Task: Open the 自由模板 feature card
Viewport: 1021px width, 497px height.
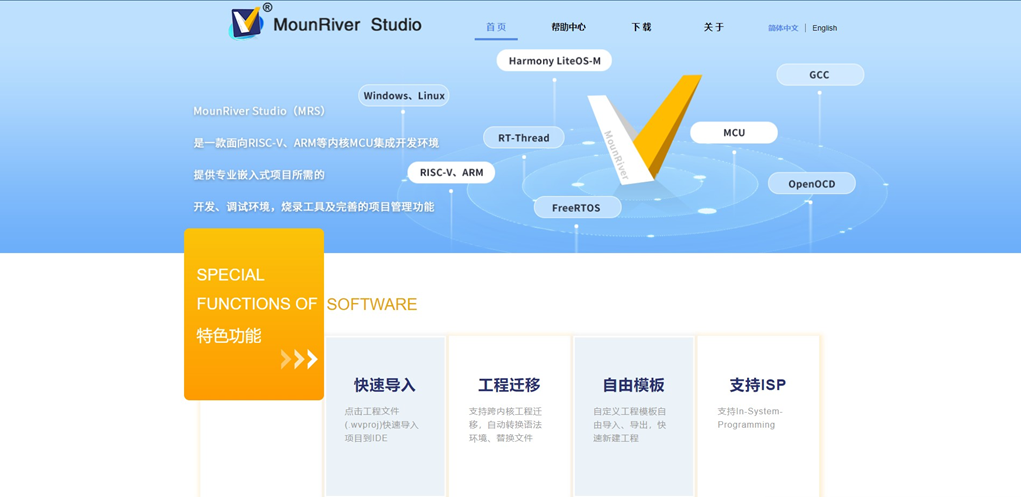Action: [x=634, y=416]
